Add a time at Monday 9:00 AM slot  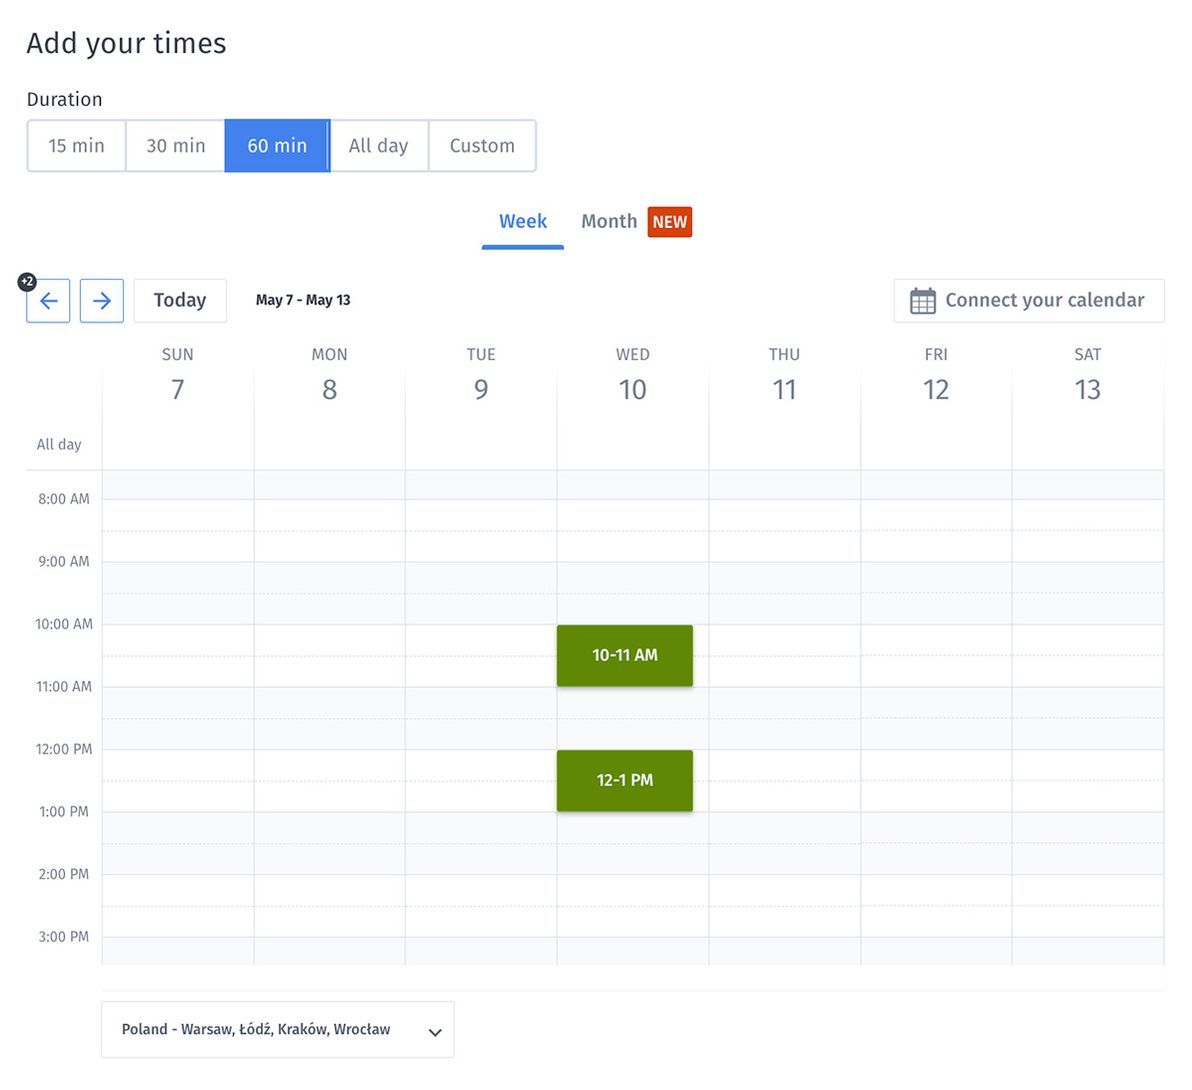coord(329,577)
